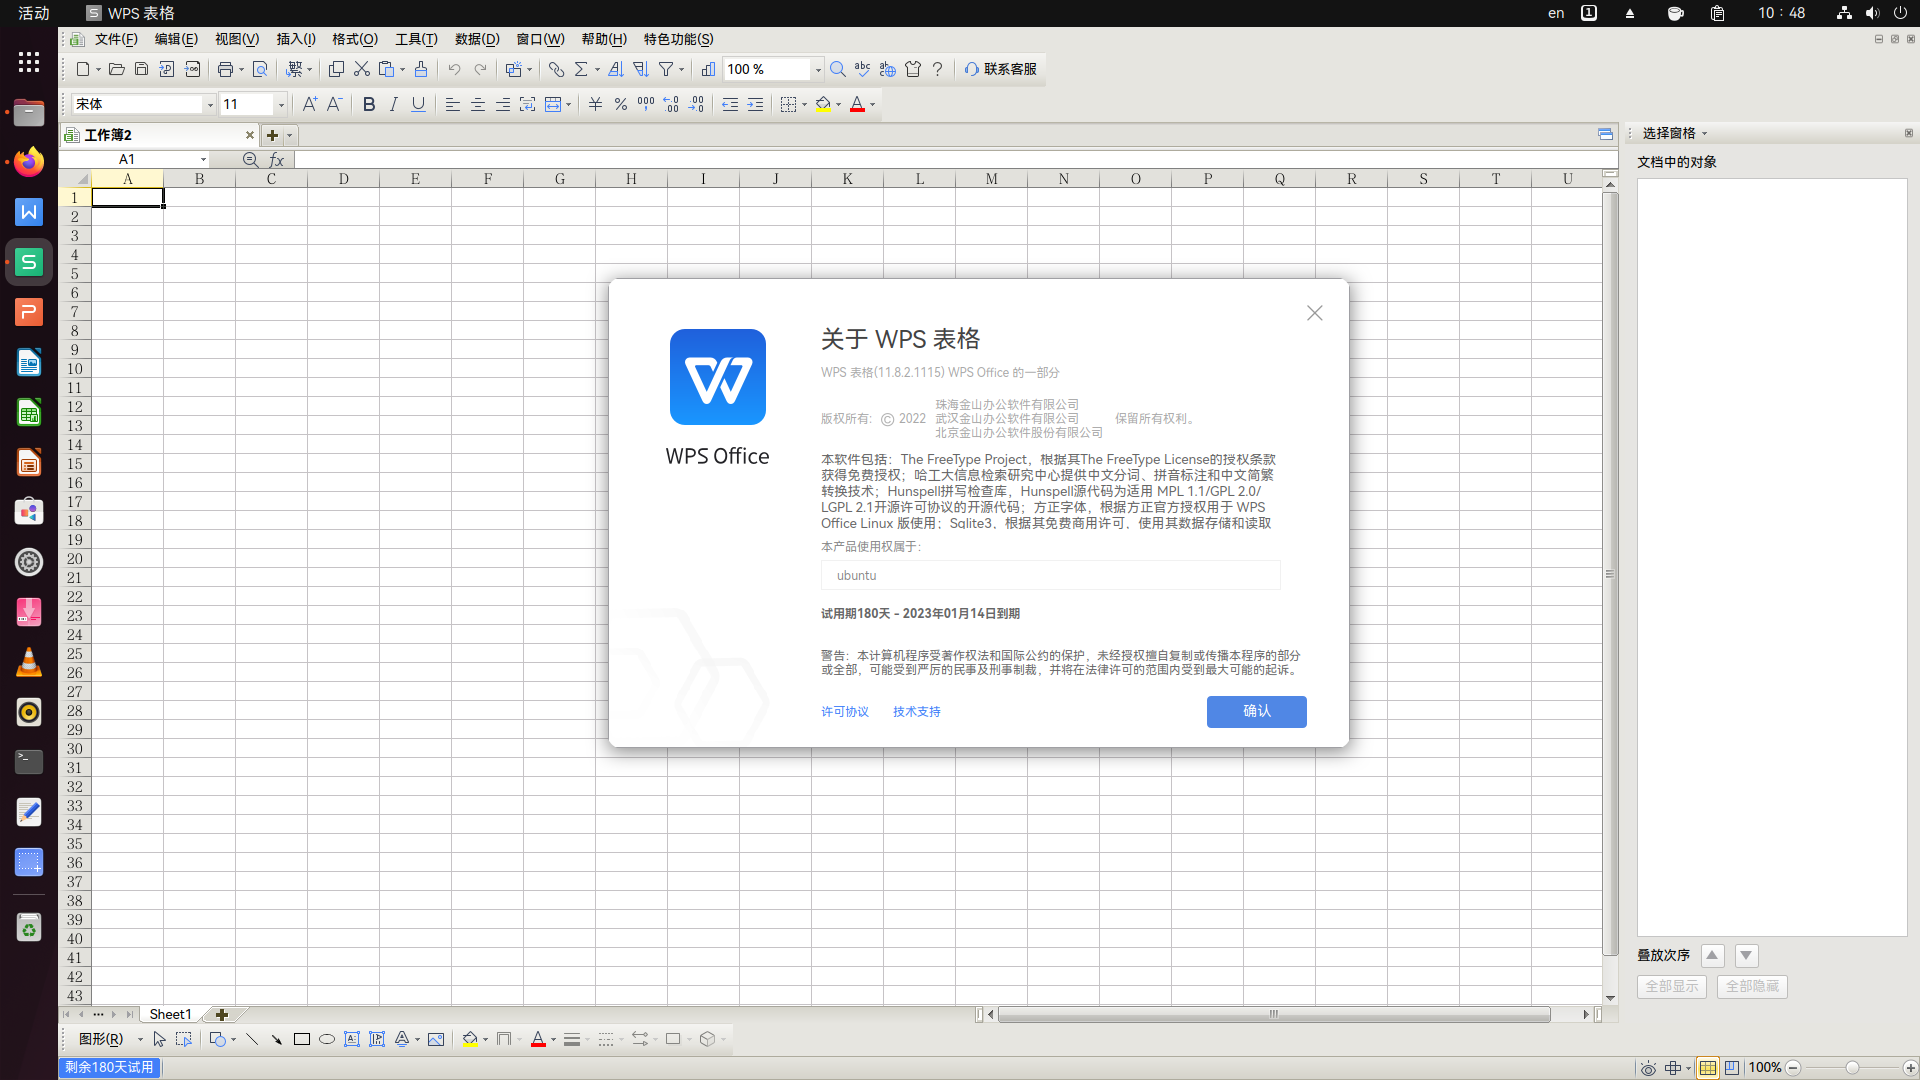Click the Filter funnel icon
The width and height of the screenshot is (1920, 1080).
pyautogui.click(x=666, y=69)
